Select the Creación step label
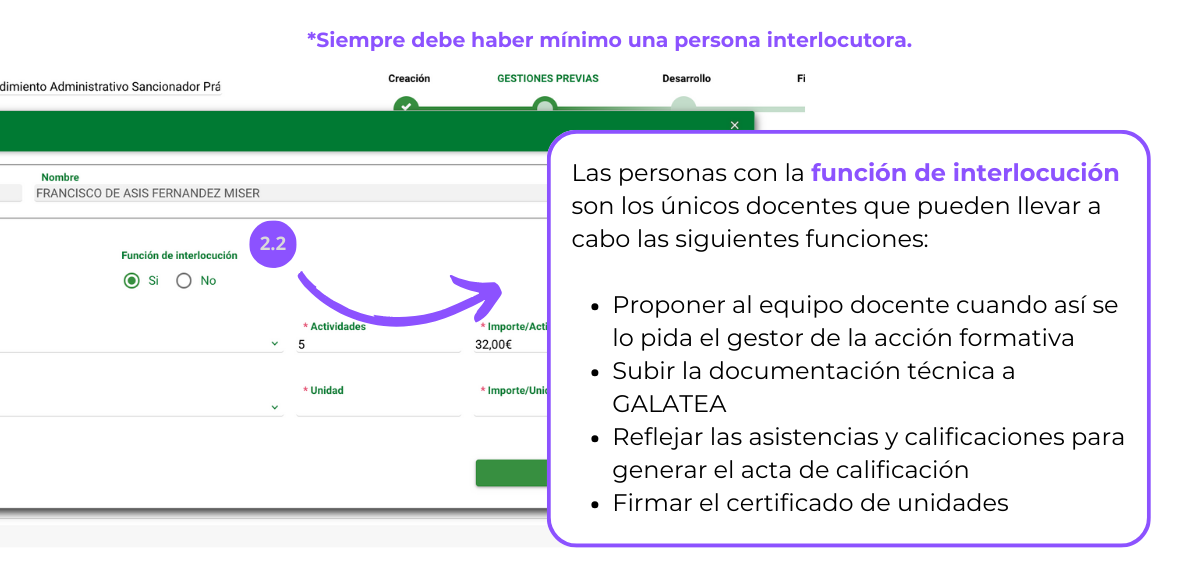Viewport: 1200px width, 578px height. [x=409, y=78]
